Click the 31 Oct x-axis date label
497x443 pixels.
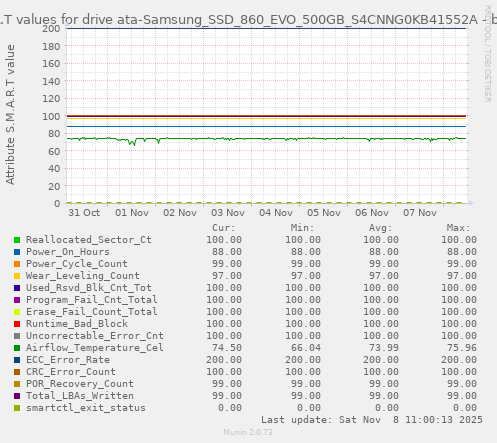84,213
